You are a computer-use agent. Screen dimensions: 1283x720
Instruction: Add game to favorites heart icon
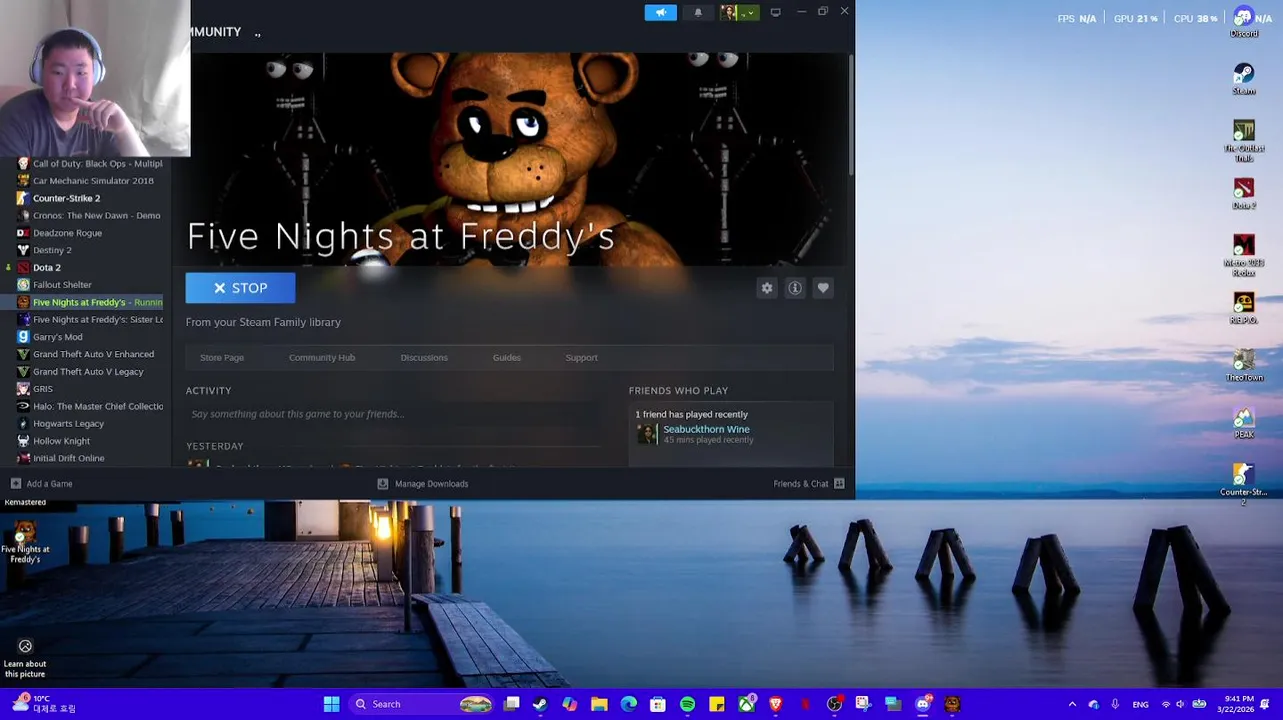(823, 288)
